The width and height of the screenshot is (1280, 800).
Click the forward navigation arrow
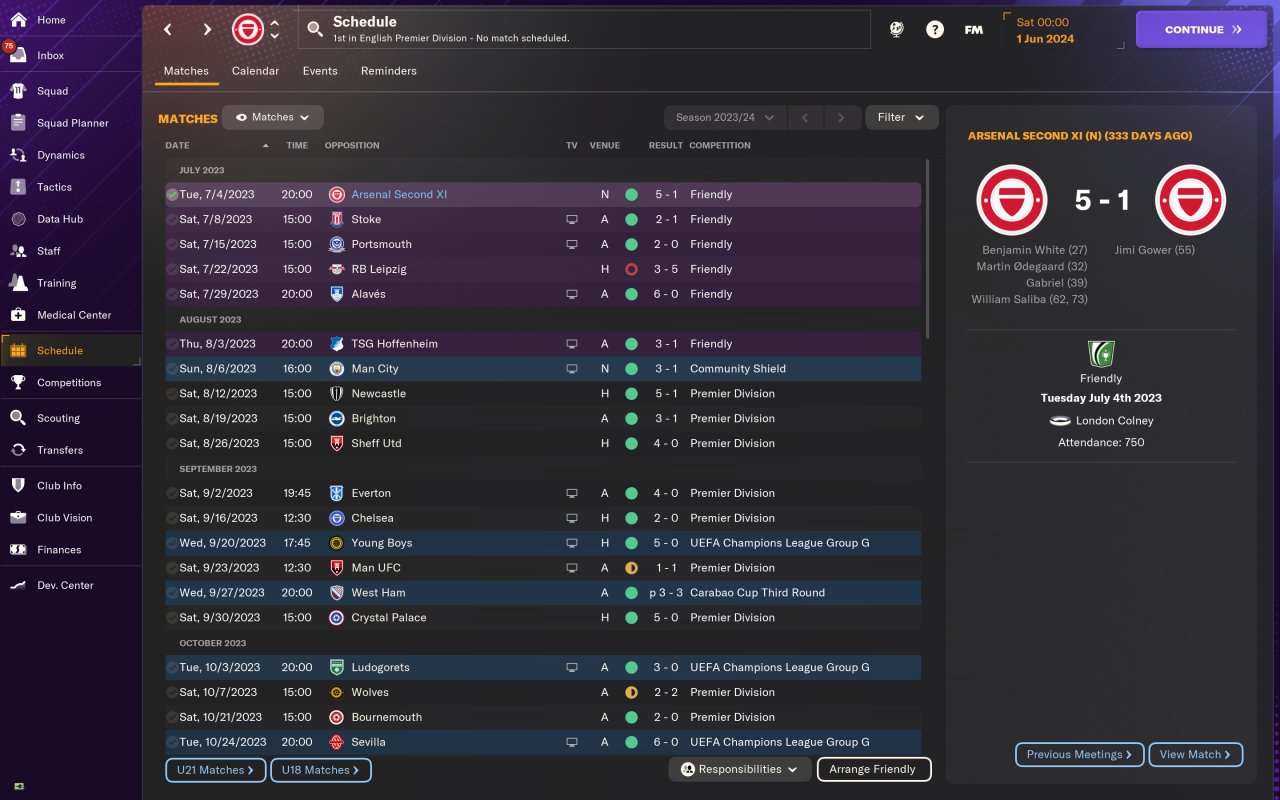click(207, 29)
